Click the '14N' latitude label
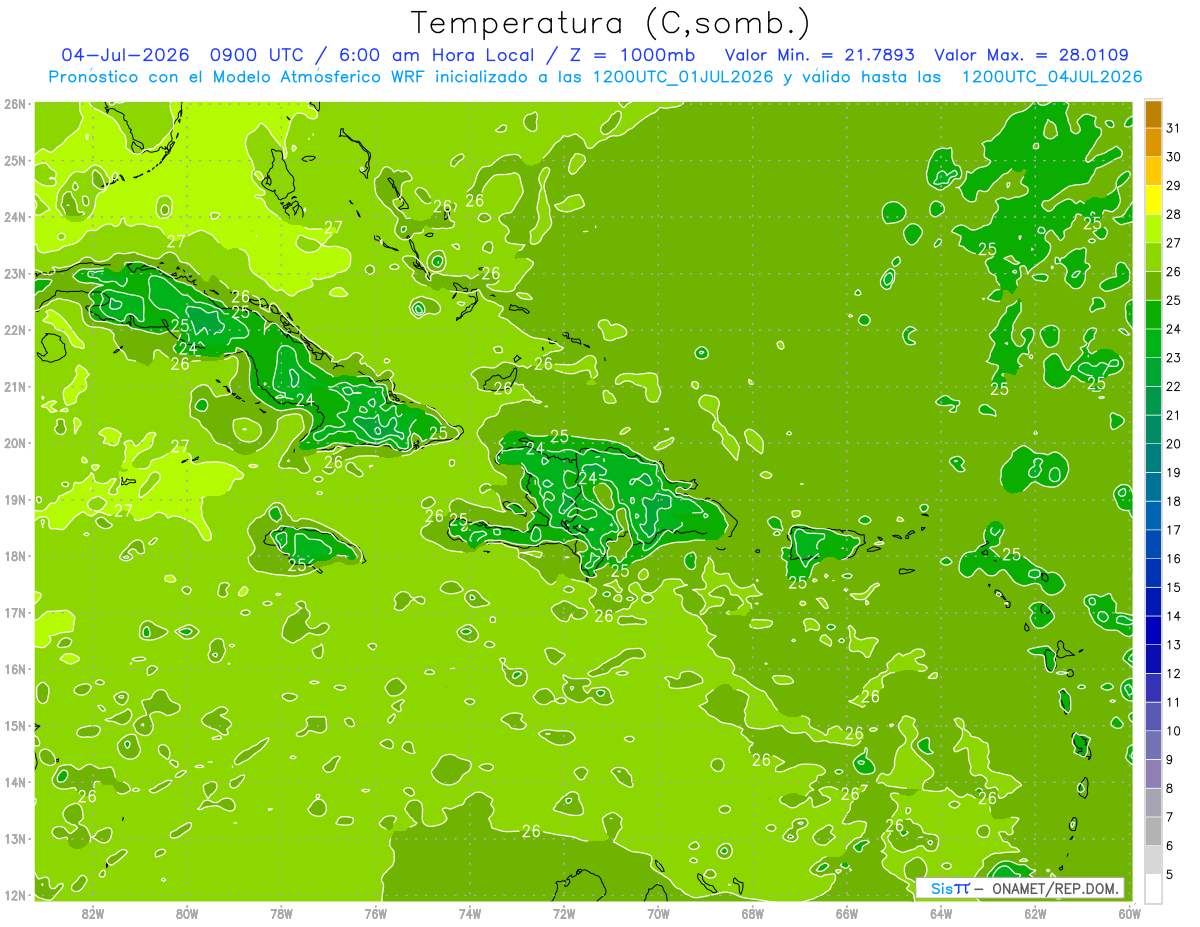Viewport: 1200px width, 927px height. coord(15,782)
